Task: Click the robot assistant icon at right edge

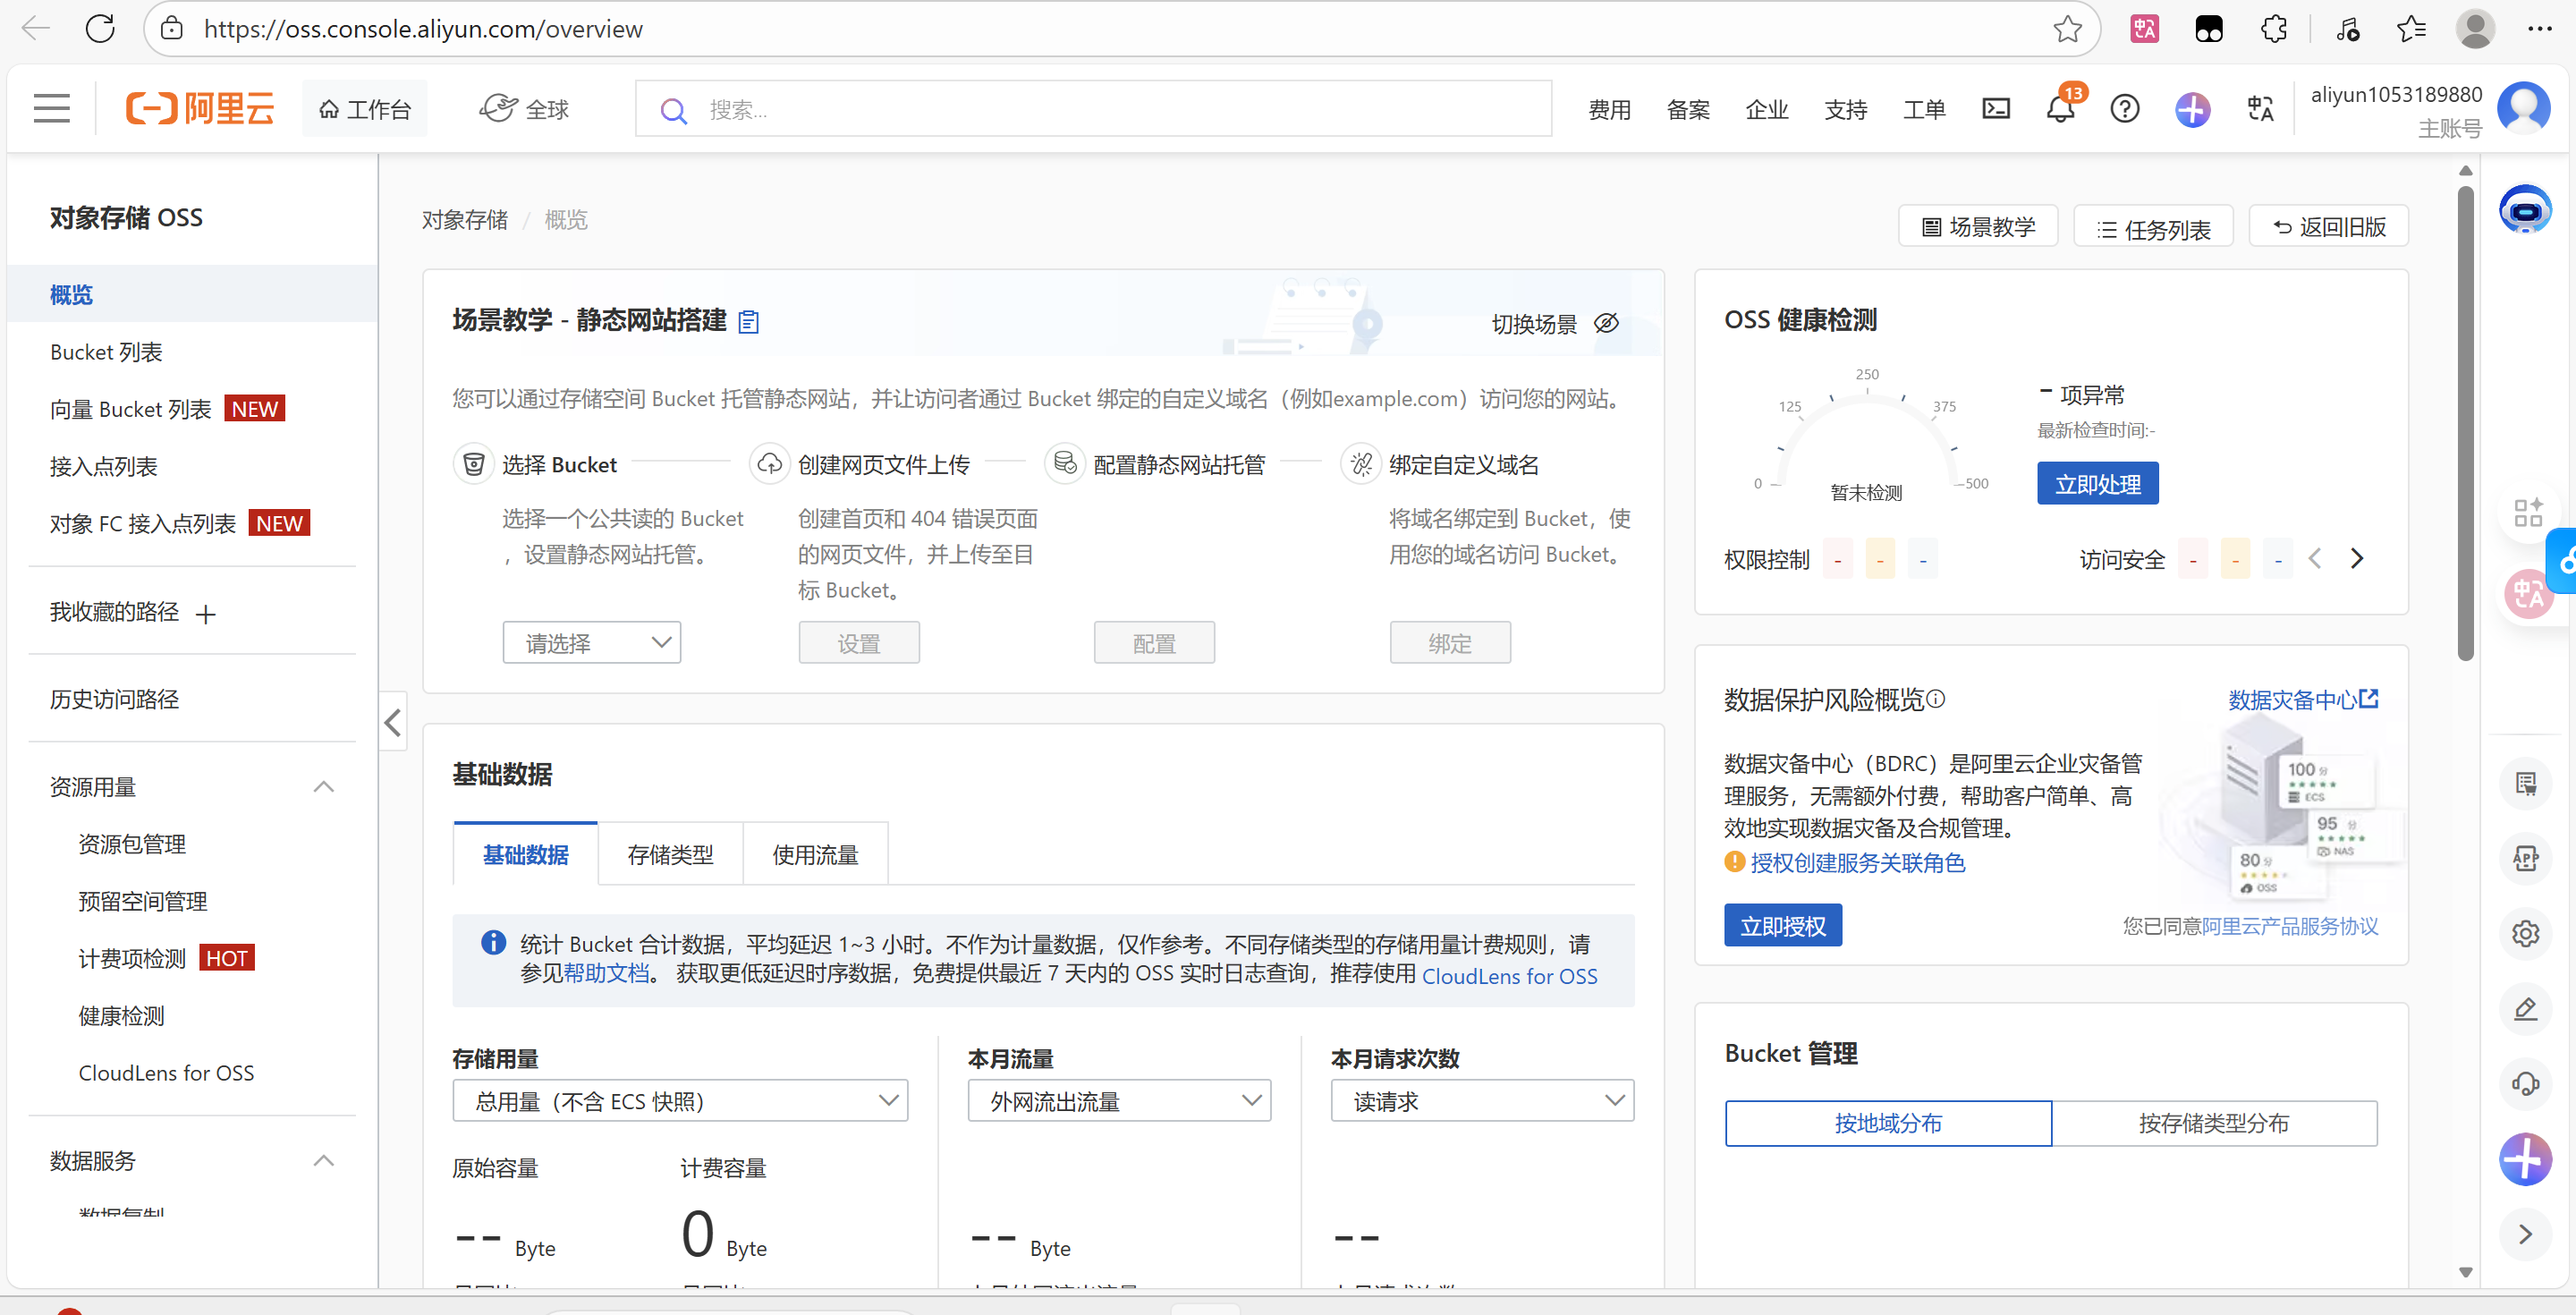Action: (x=2525, y=209)
